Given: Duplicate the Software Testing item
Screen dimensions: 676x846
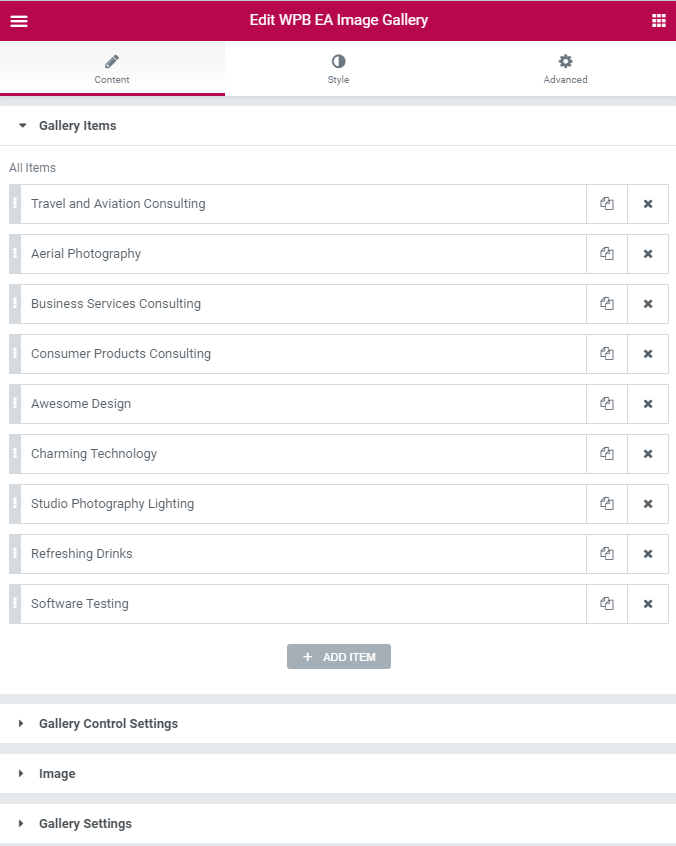Looking at the screenshot, I should point(607,604).
